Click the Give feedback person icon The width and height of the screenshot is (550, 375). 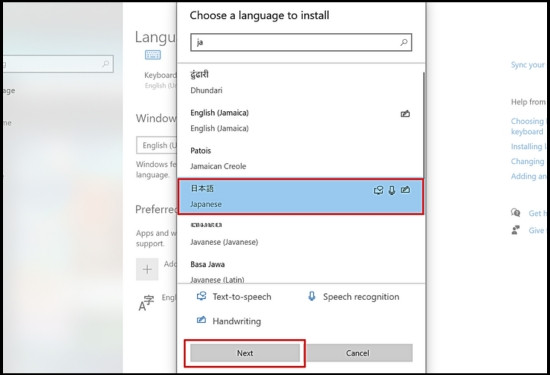click(x=516, y=230)
